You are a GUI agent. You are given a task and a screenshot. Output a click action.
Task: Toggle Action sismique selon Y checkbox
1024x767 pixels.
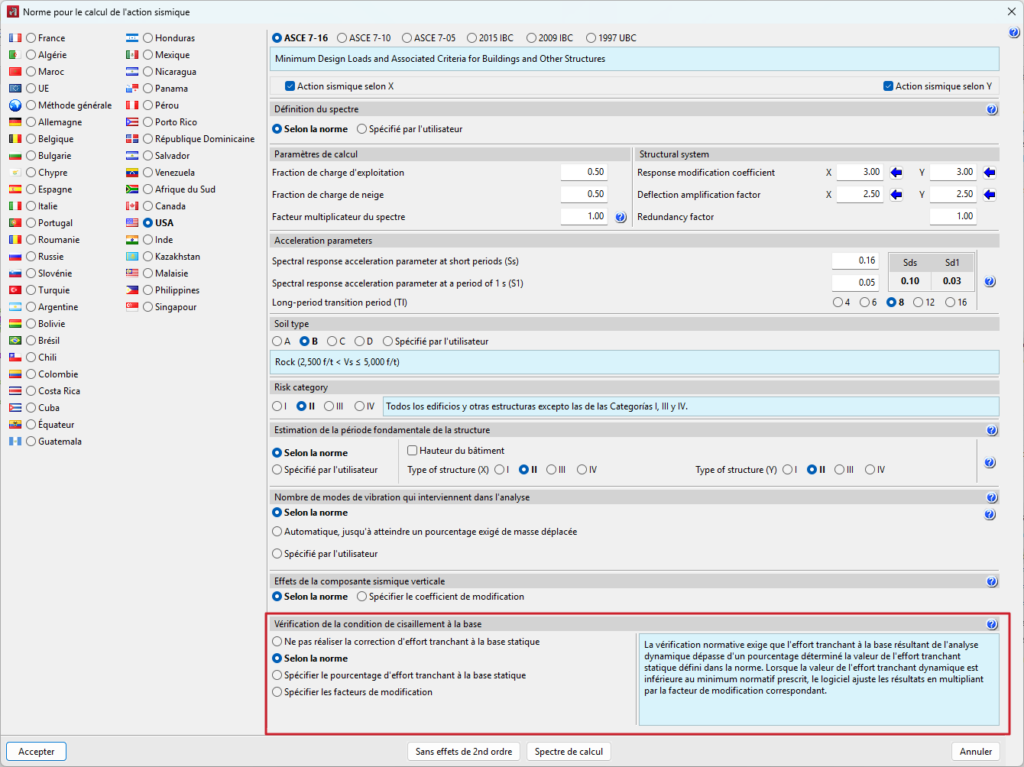(888, 86)
